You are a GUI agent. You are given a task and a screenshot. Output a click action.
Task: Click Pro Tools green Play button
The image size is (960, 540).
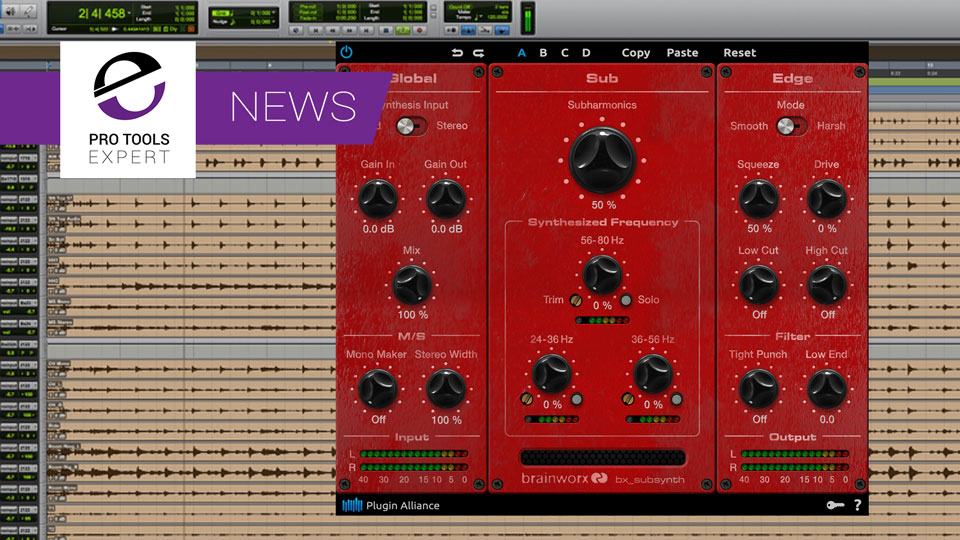coord(402,29)
